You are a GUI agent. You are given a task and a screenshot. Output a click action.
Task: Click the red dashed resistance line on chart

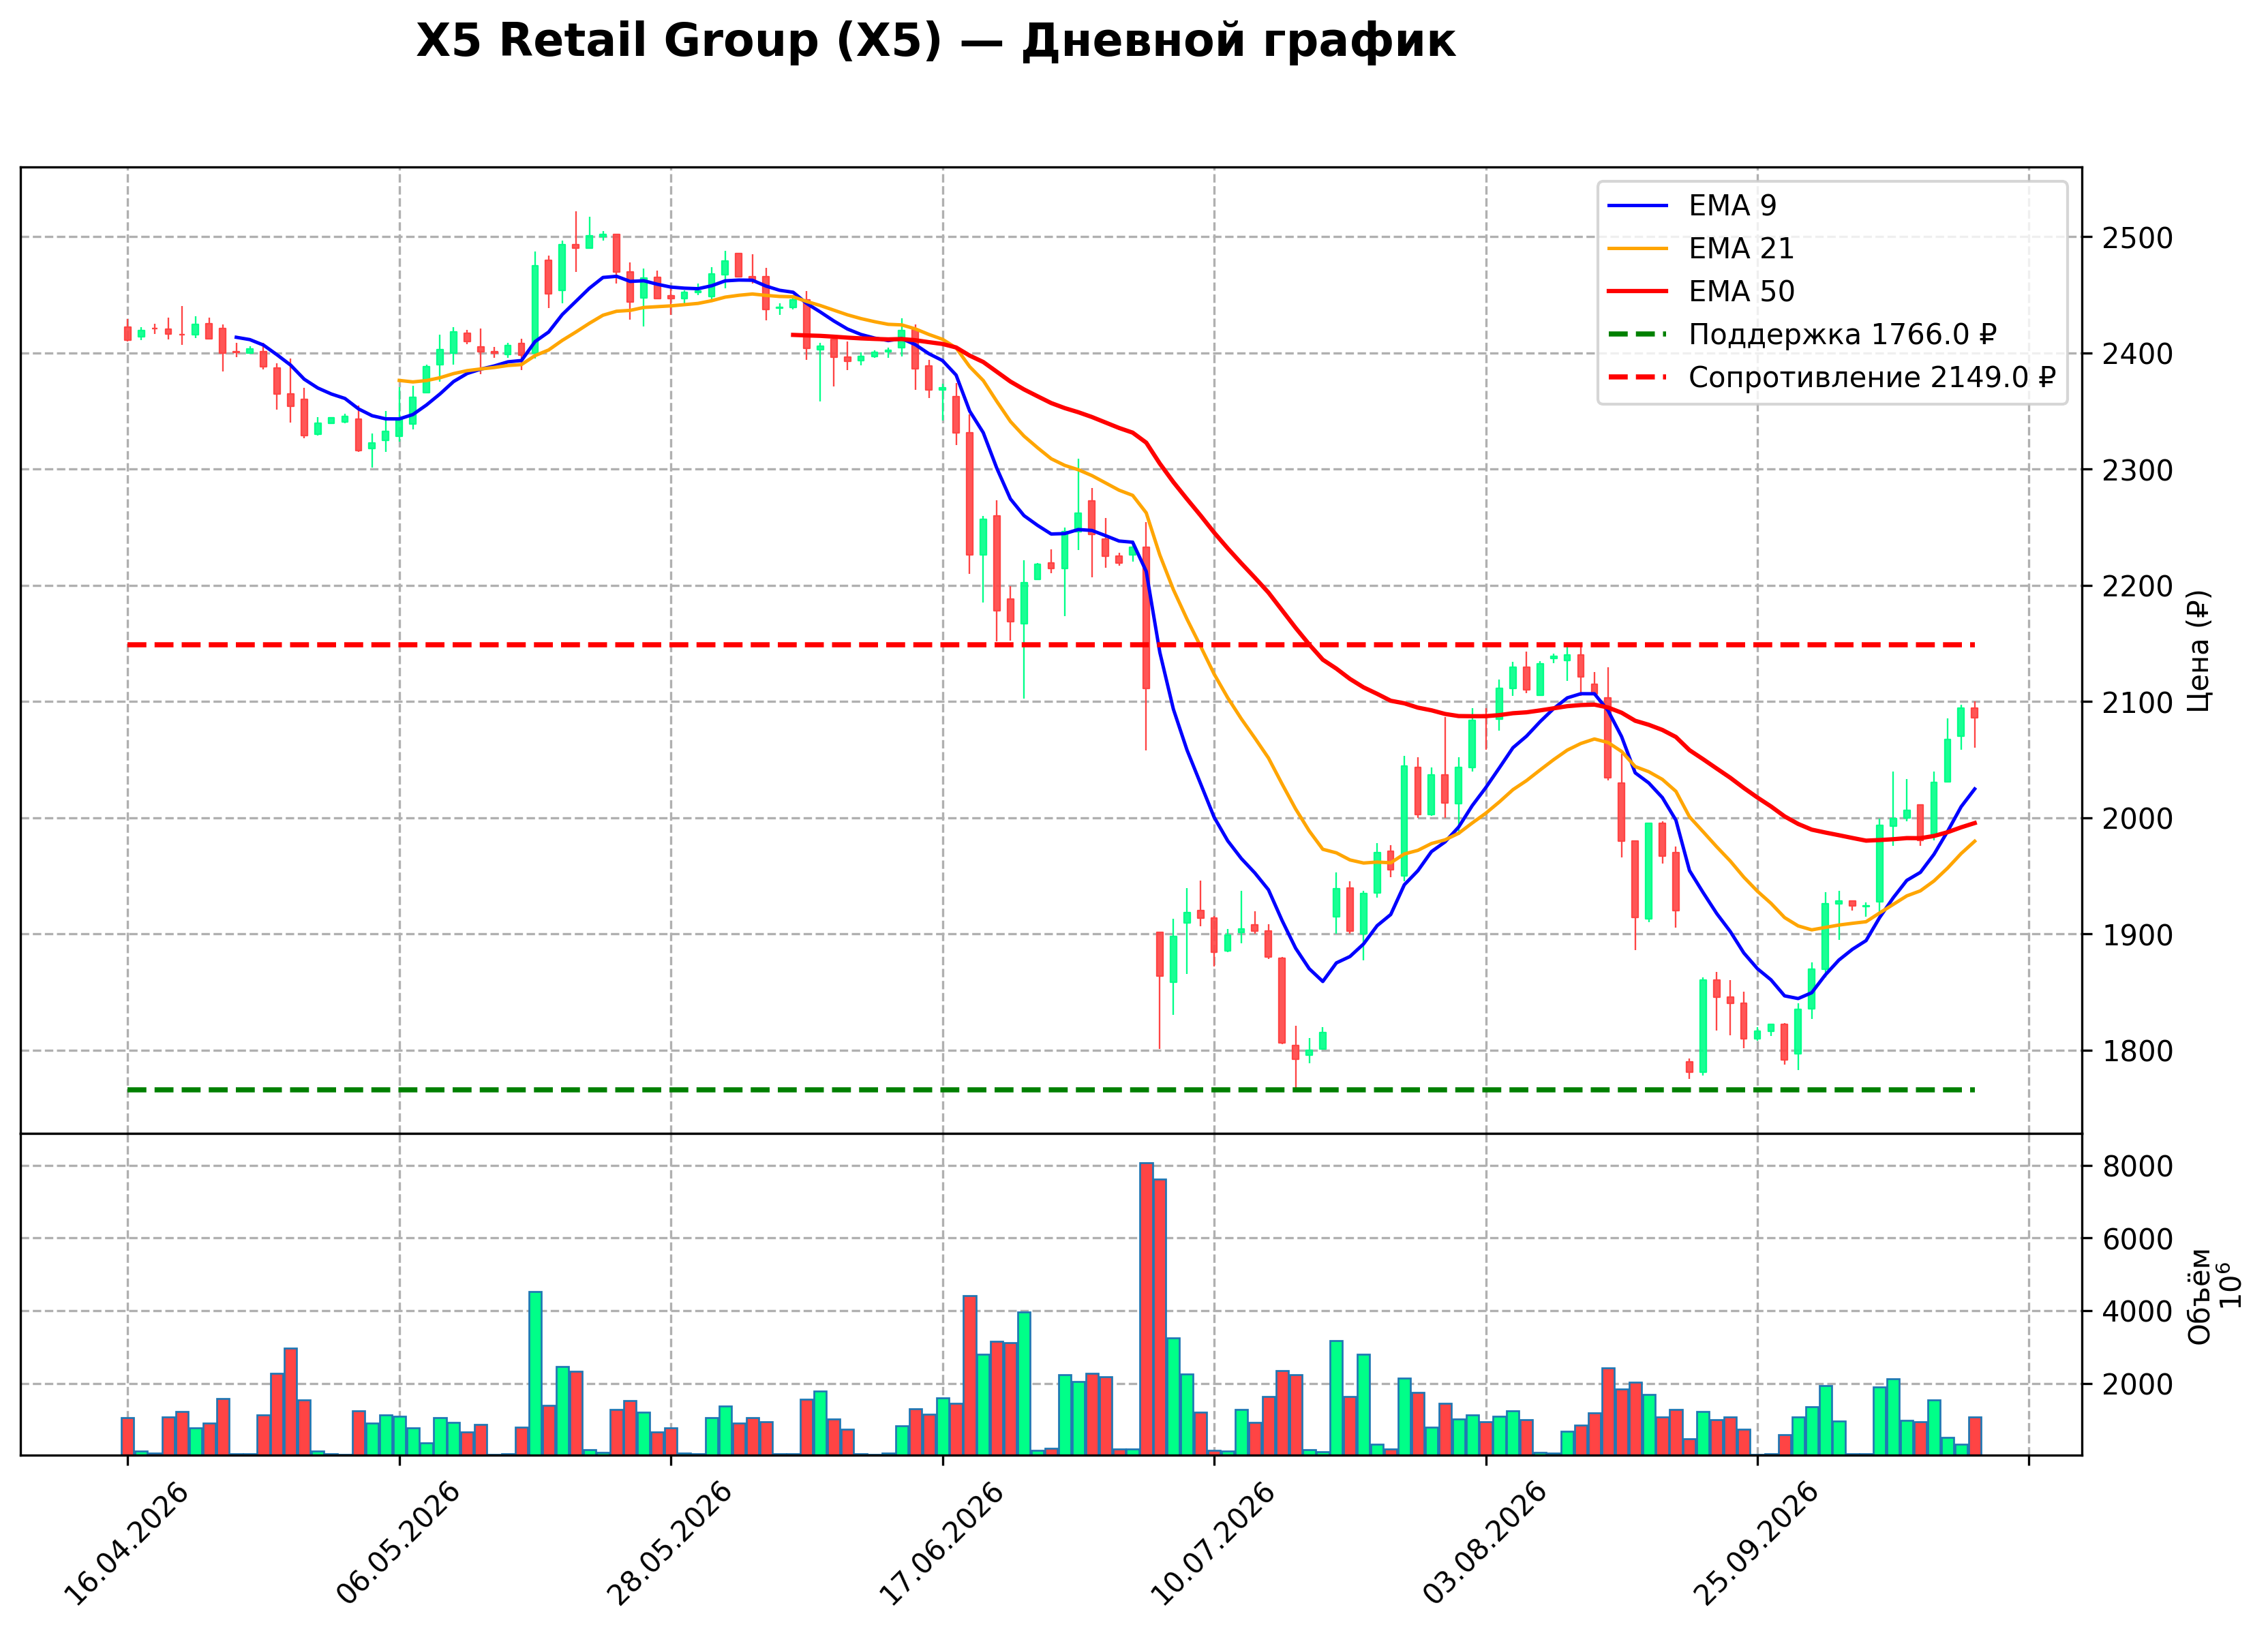(1050, 645)
